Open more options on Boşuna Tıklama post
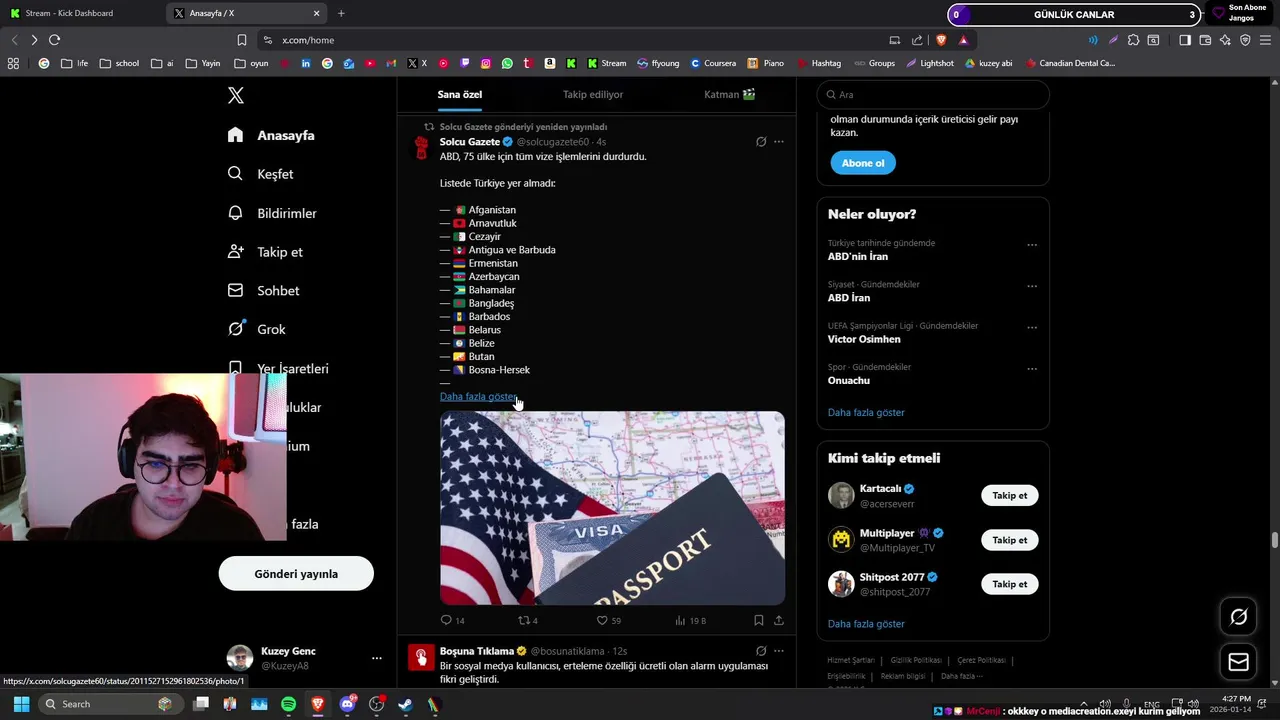 coord(779,651)
